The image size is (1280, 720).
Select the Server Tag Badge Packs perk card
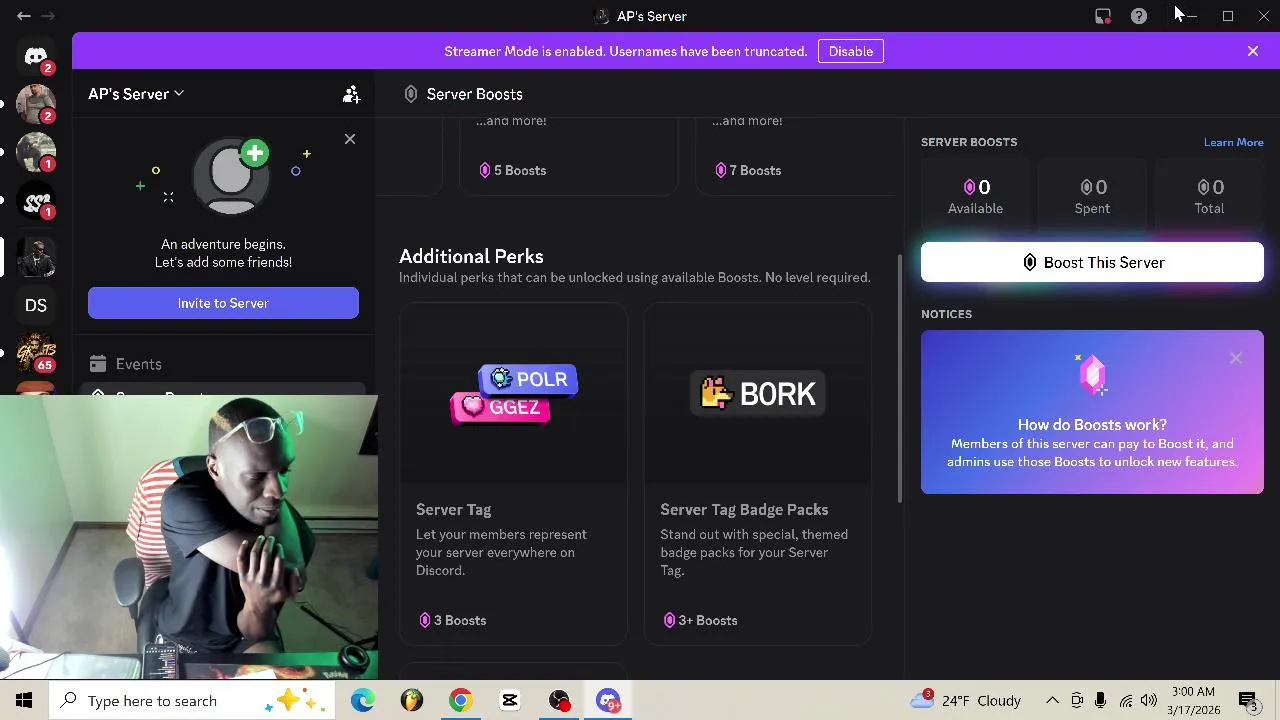(757, 473)
